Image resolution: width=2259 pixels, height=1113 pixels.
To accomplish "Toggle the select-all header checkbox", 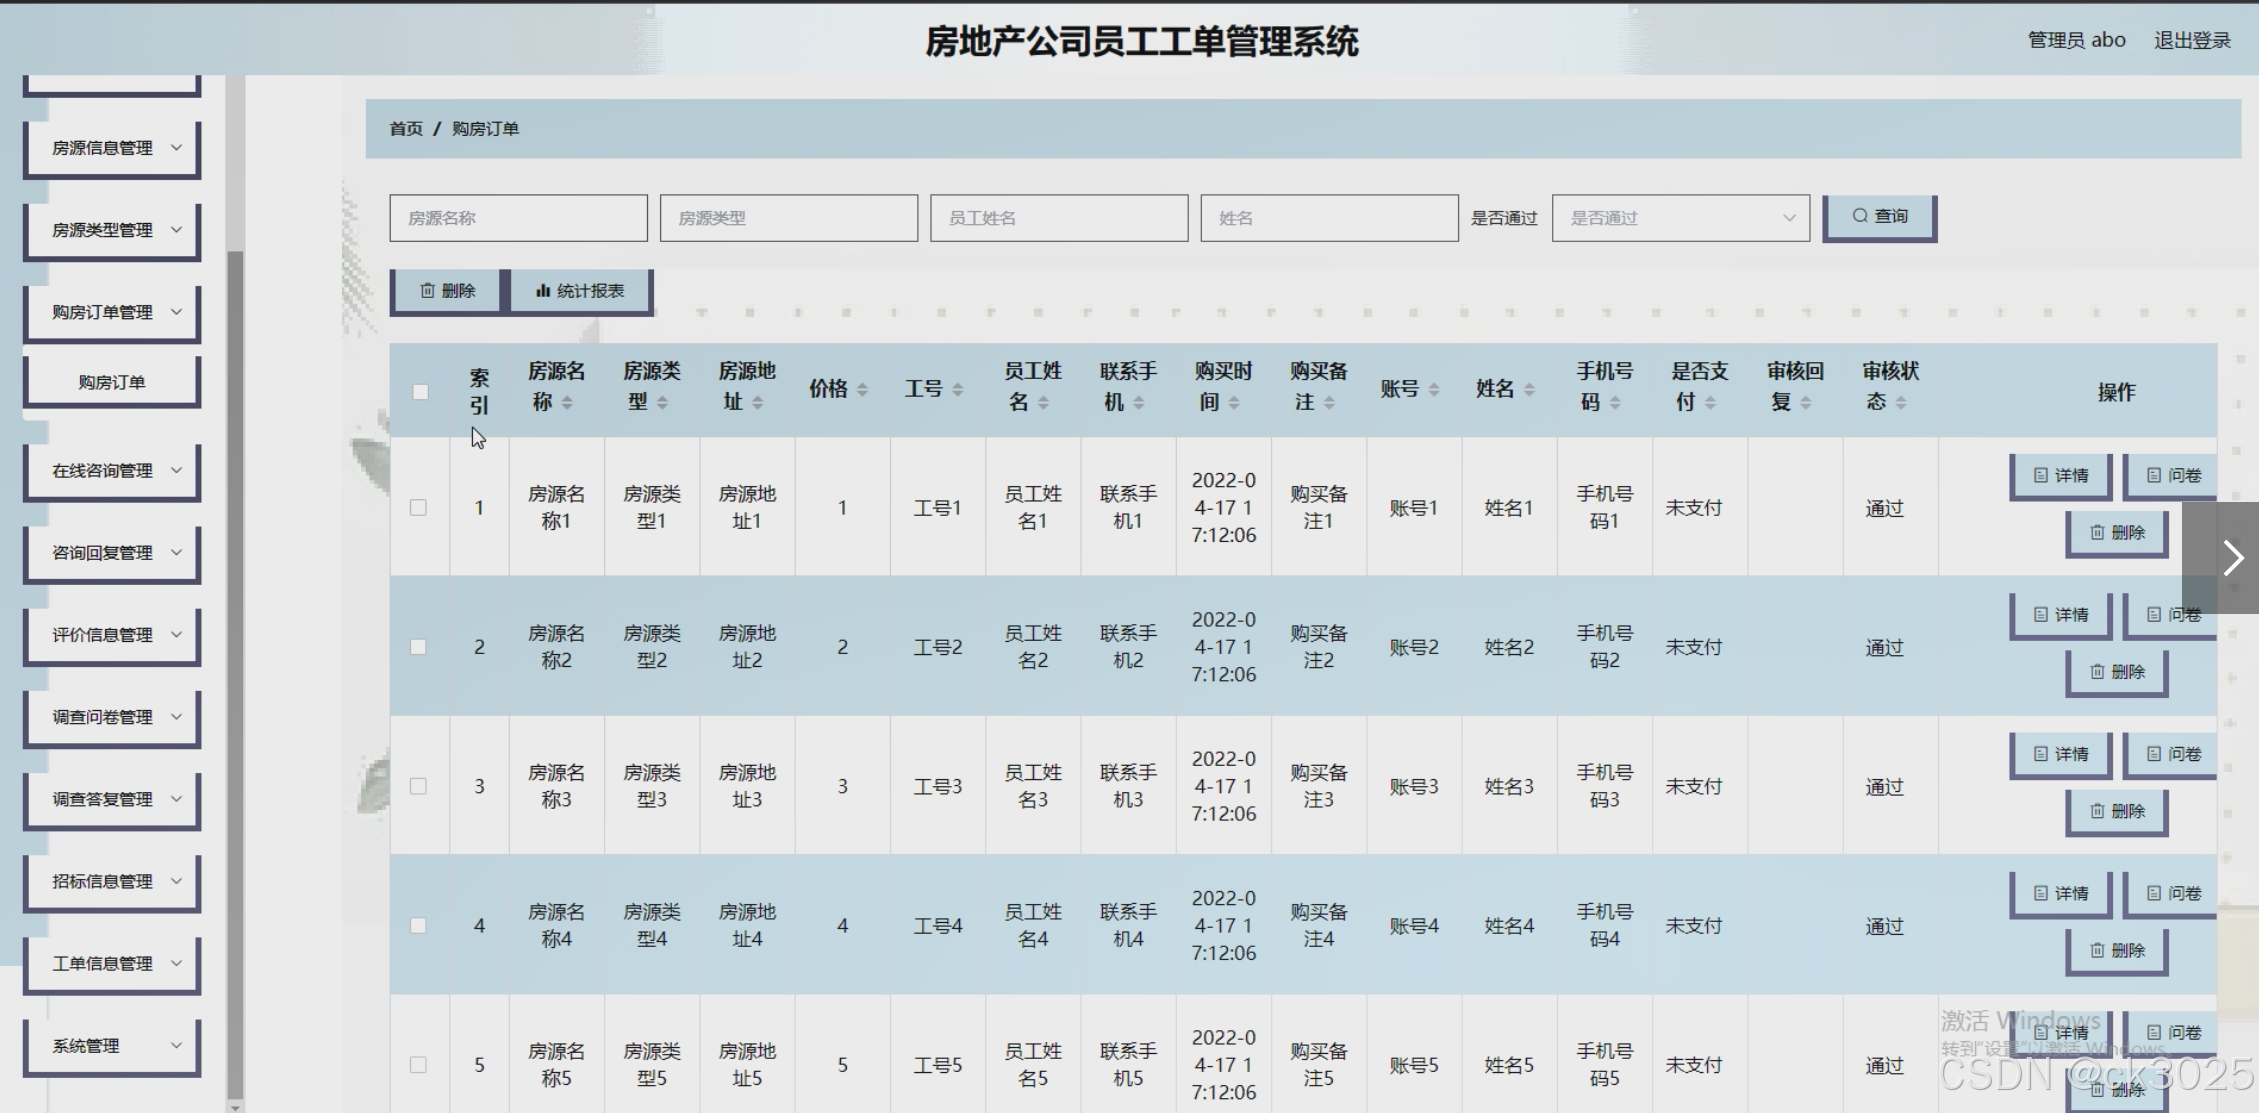I will (x=421, y=392).
